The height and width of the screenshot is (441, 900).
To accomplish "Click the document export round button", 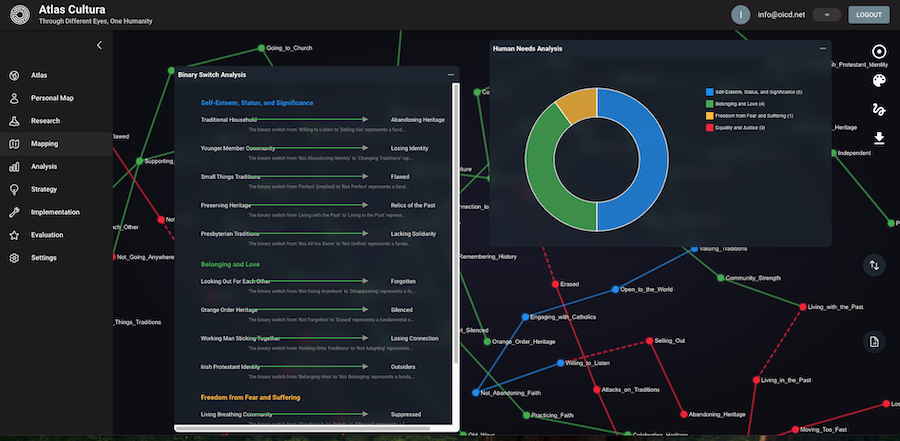I will (x=874, y=342).
